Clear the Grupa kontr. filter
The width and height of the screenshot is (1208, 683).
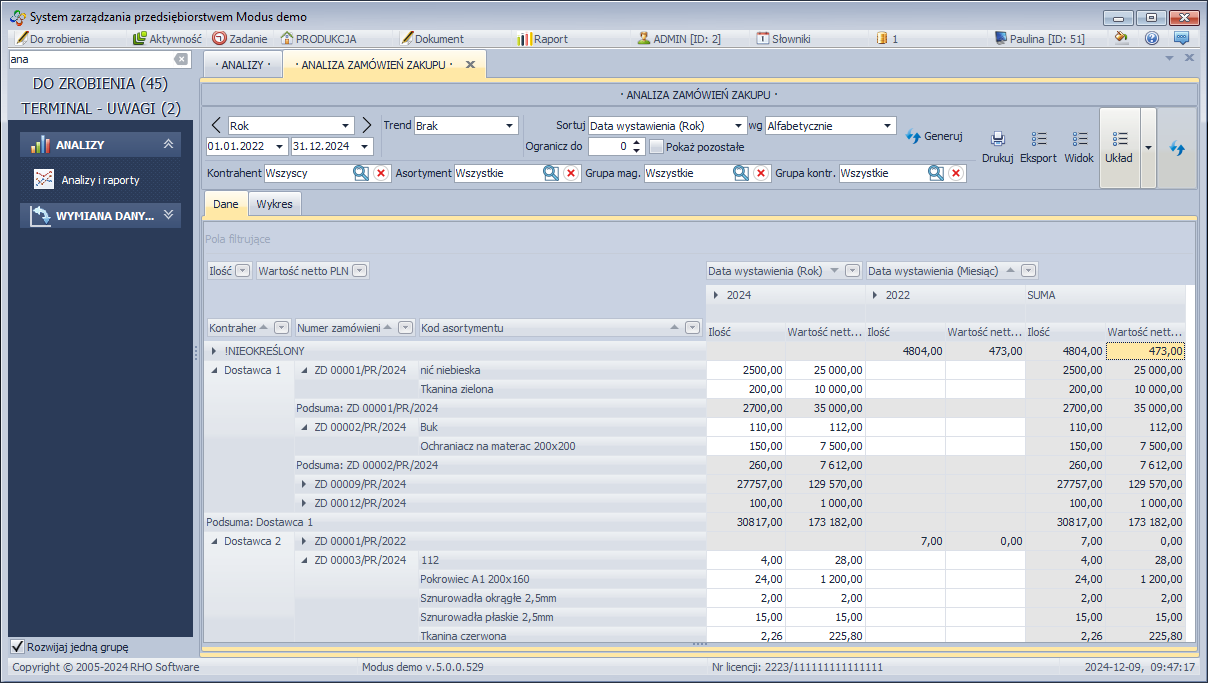(956, 173)
